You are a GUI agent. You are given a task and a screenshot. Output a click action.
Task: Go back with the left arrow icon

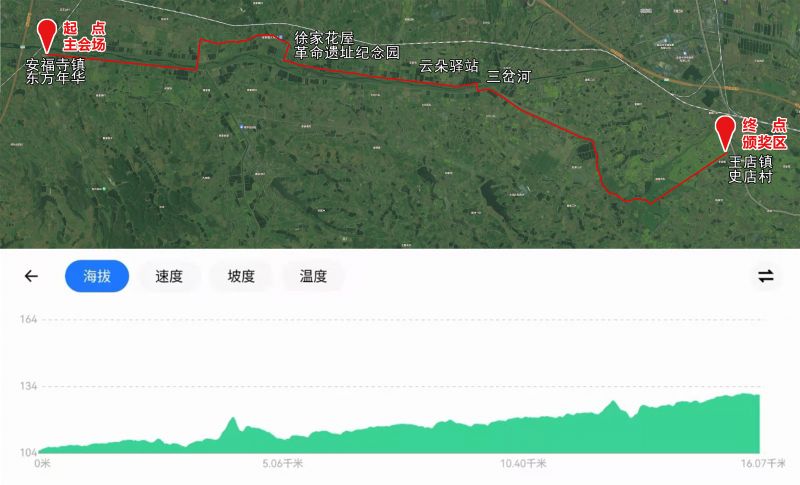(31, 276)
